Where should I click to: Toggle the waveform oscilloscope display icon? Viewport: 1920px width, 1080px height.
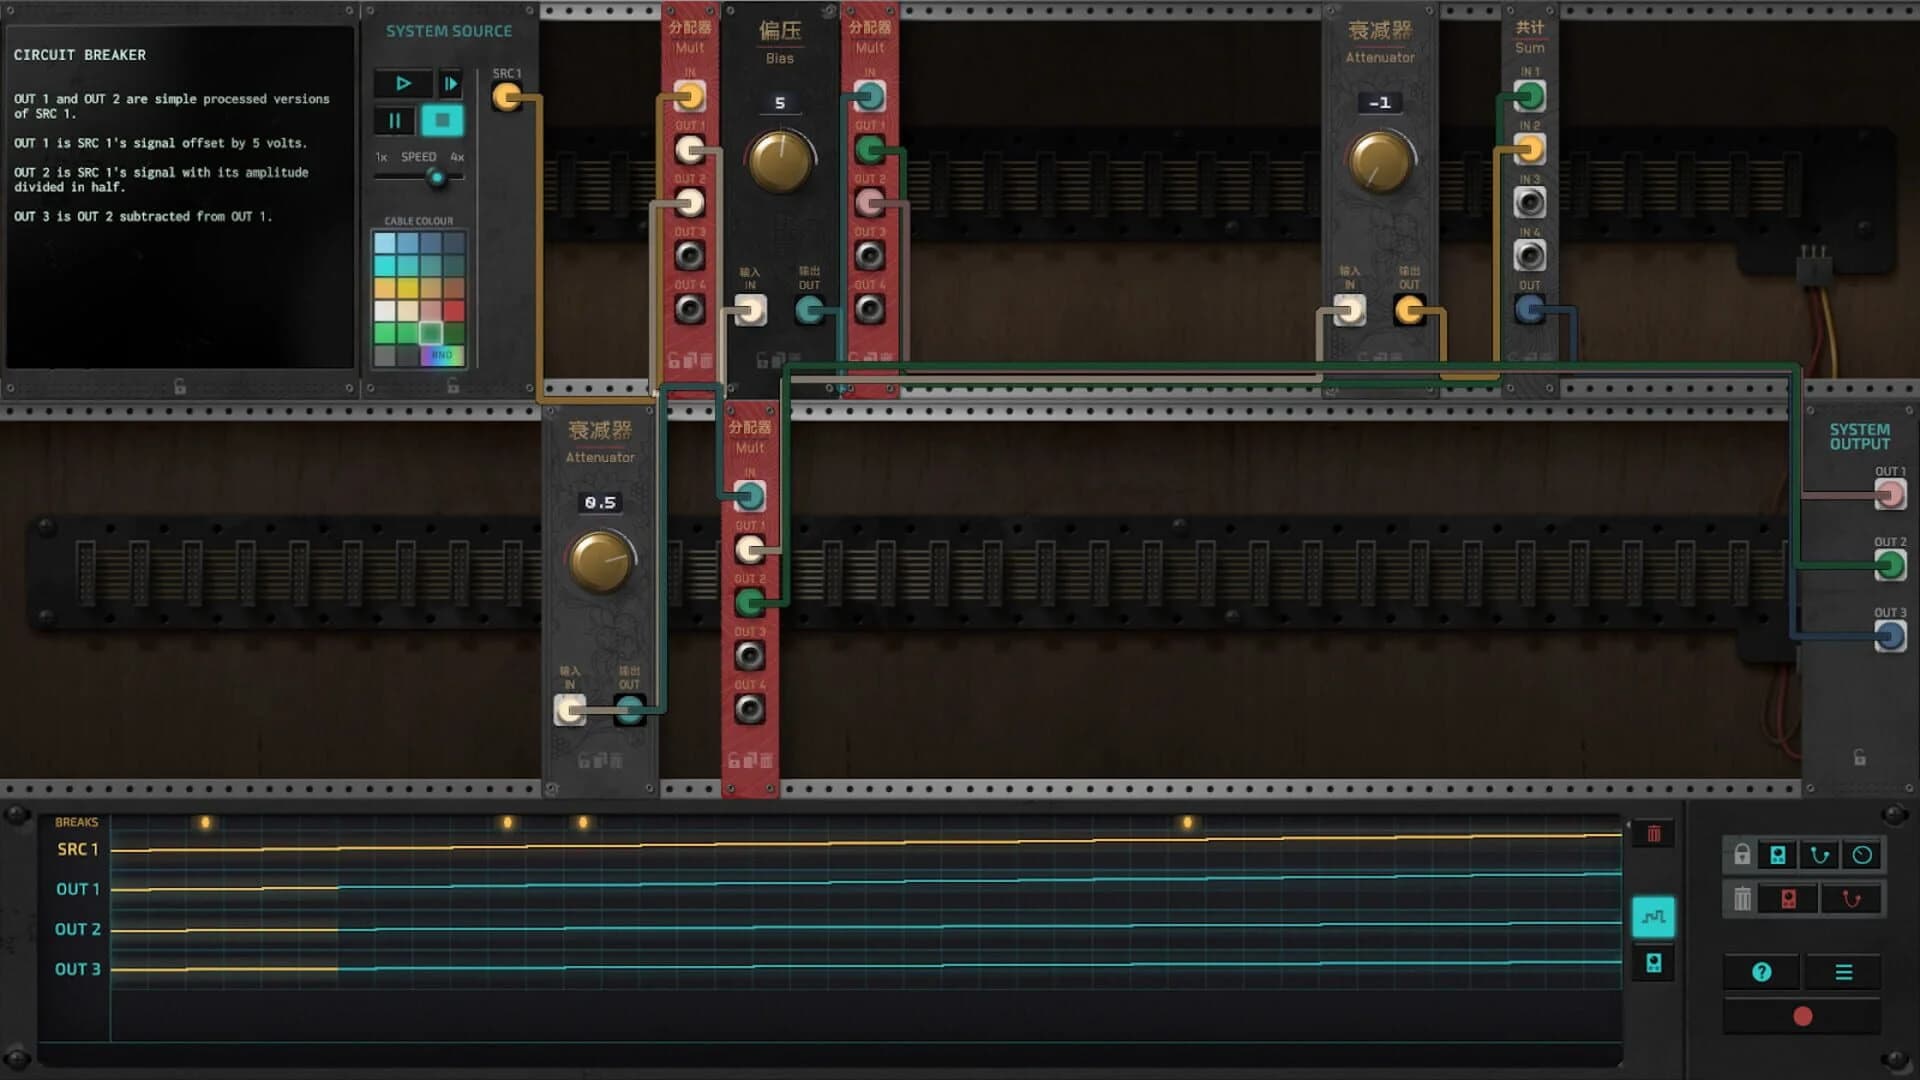(1653, 916)
